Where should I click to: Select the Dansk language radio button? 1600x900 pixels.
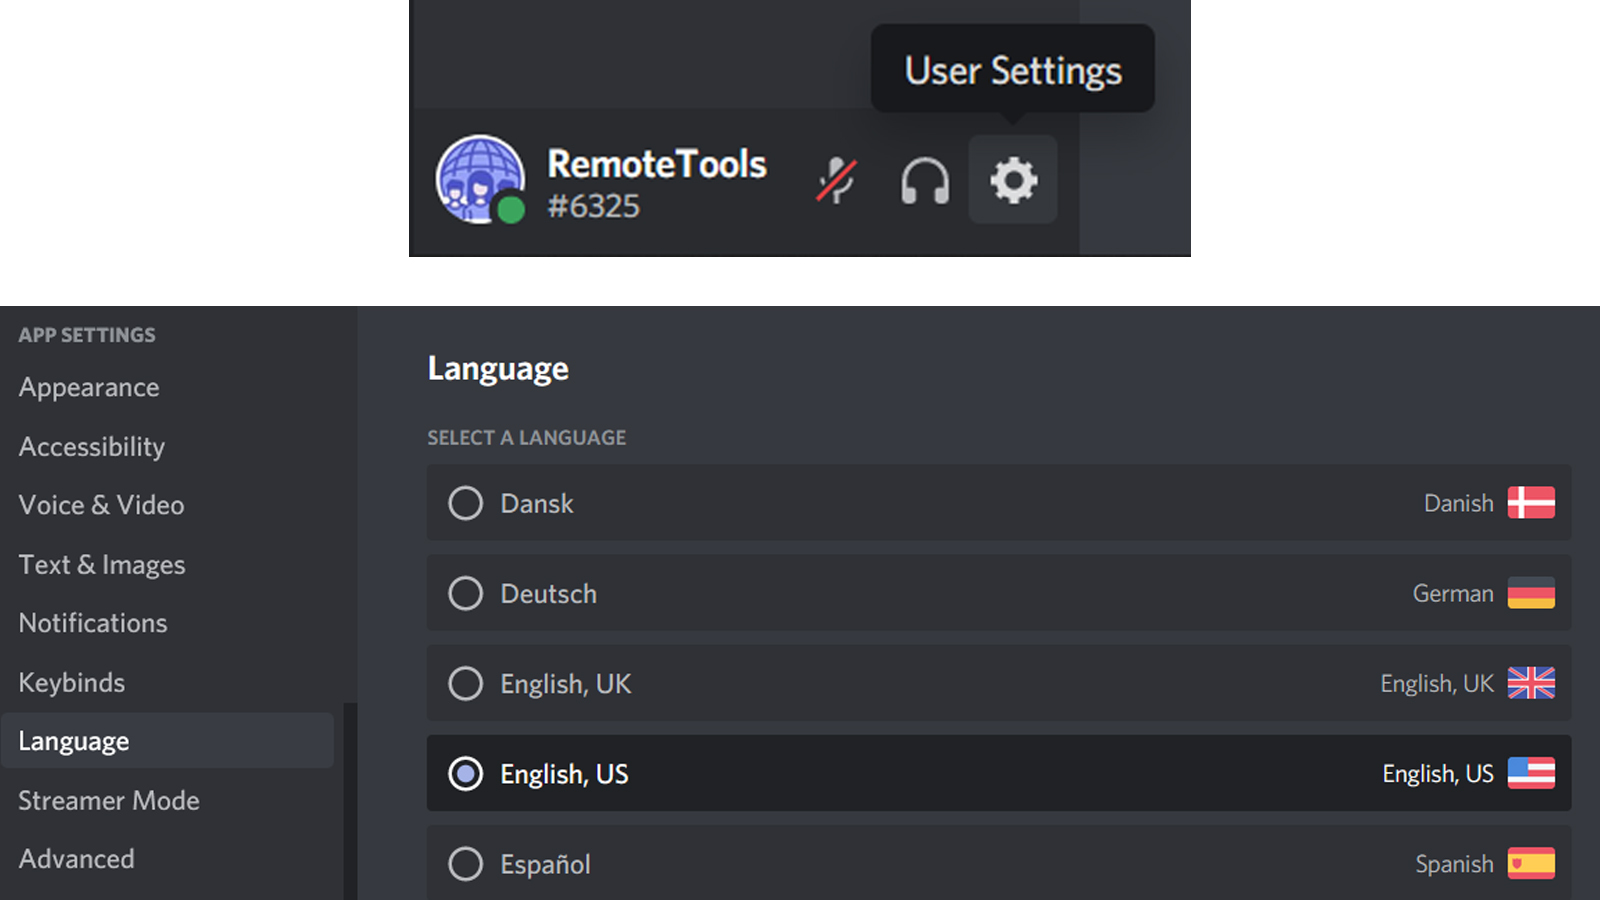(465, 503)
